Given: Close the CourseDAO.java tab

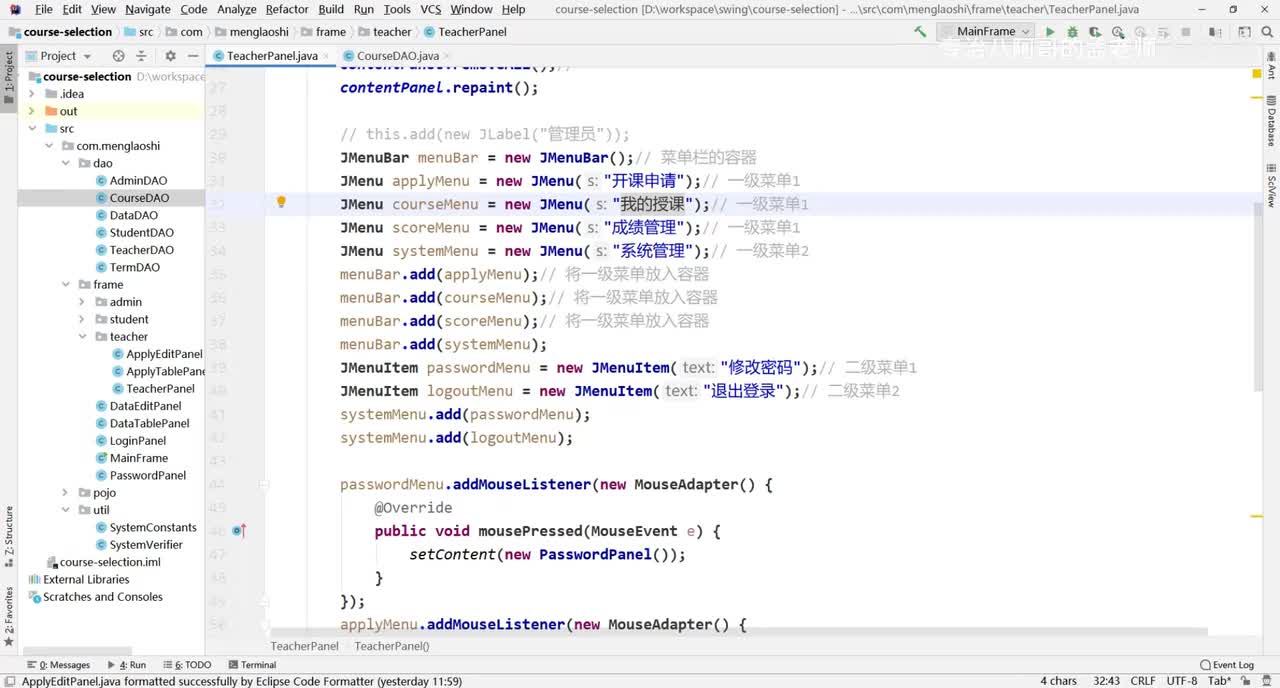Looking at the screenshot, I should [447, 56].
